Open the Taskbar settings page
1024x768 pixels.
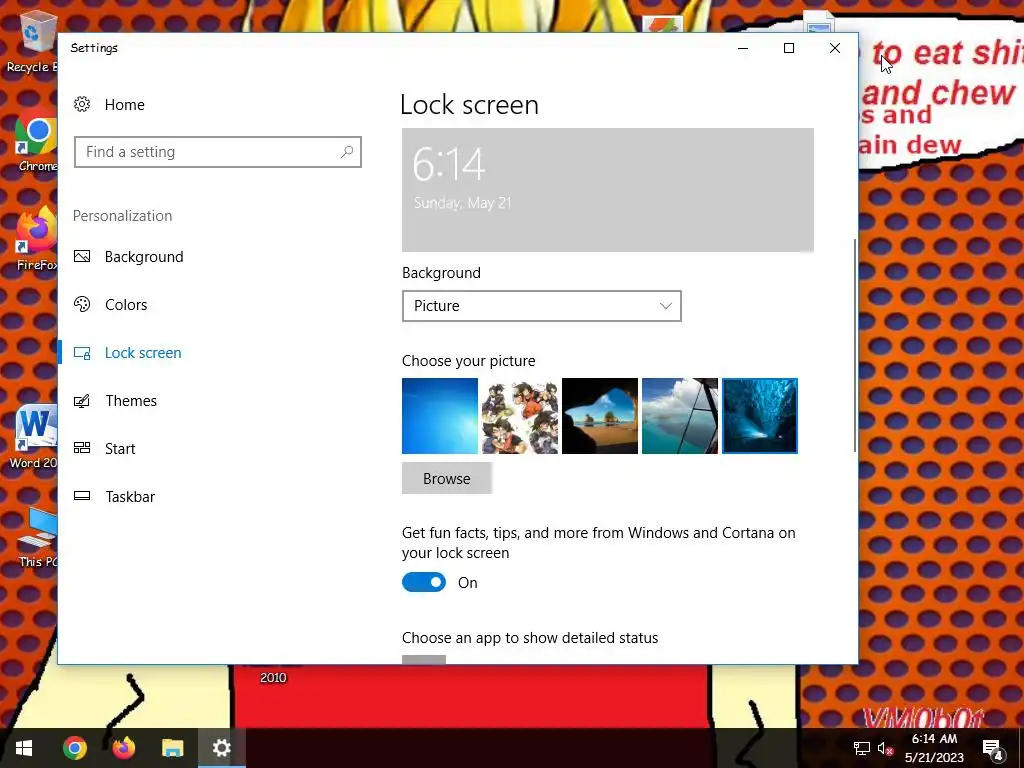tap(130, 497)
